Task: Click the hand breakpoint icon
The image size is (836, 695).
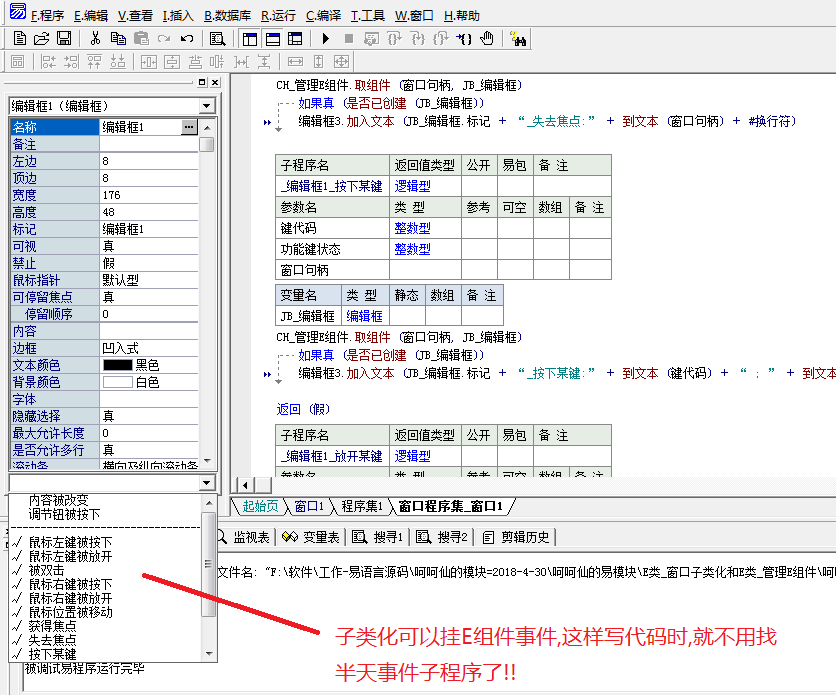Action: pyautogui.click(x=487, y=38)
